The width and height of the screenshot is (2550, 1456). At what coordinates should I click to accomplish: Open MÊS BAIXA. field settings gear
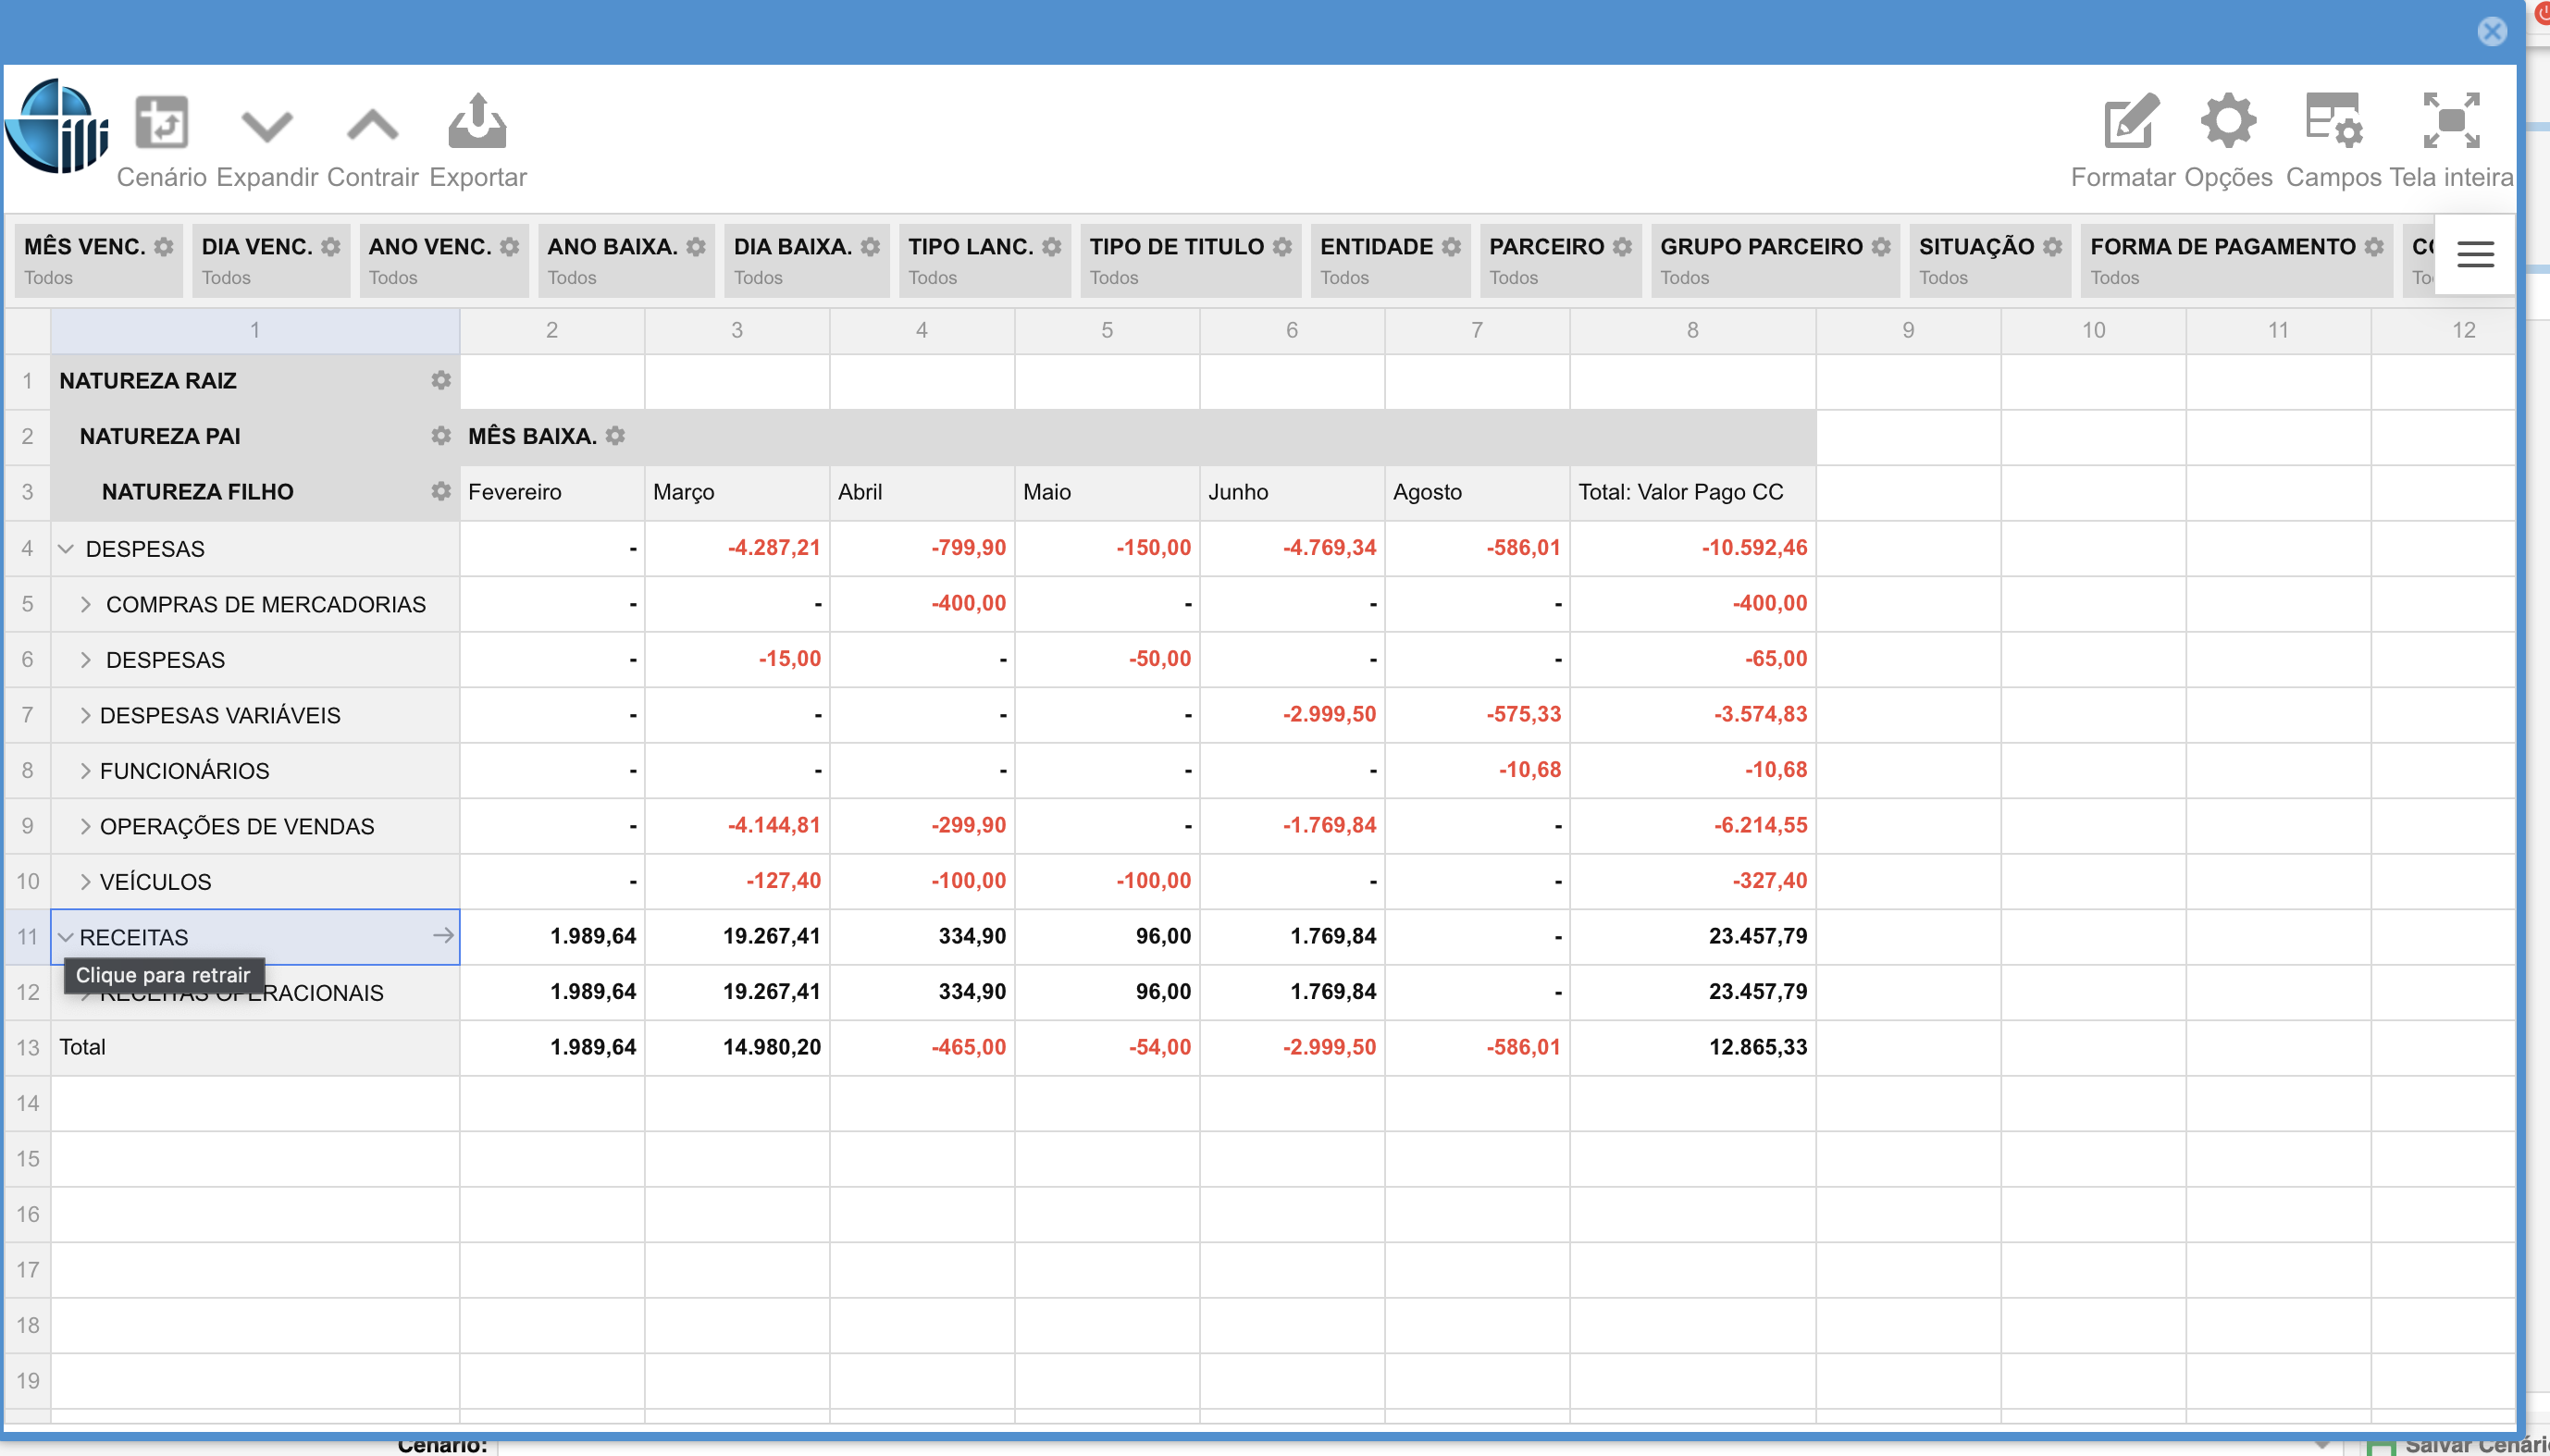(616, 436)
